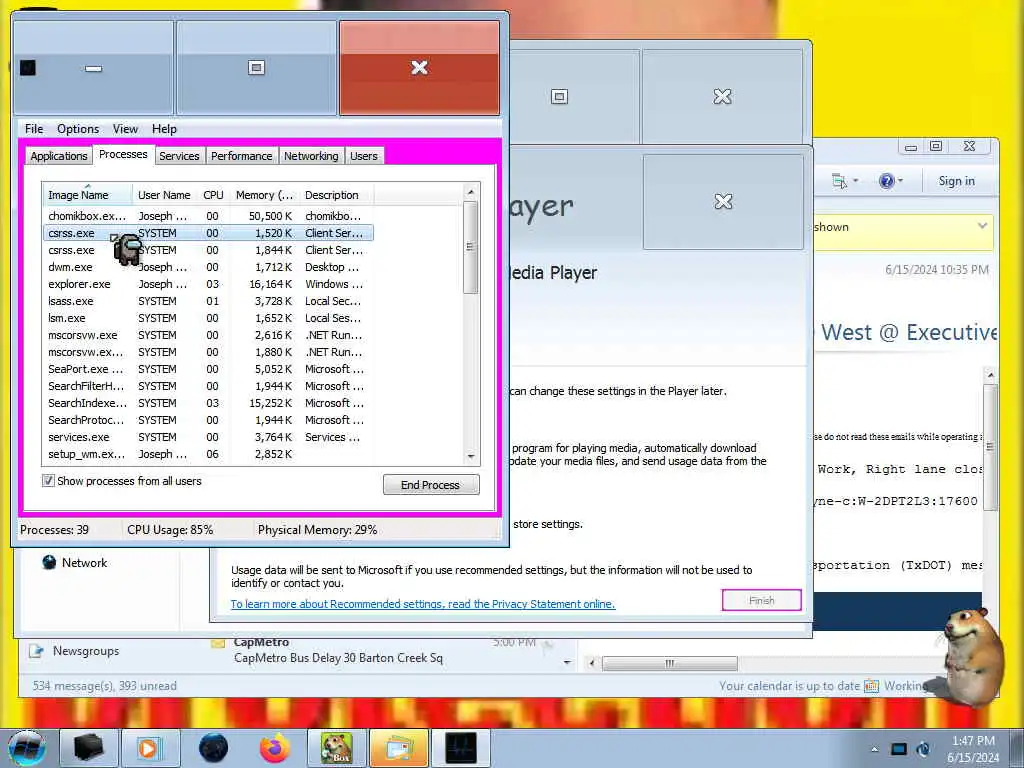The height and width of the screenshot is (768, 1024).
Task: Switch to Windows Live Mail taskbar icon
Action: pos(398,748)
